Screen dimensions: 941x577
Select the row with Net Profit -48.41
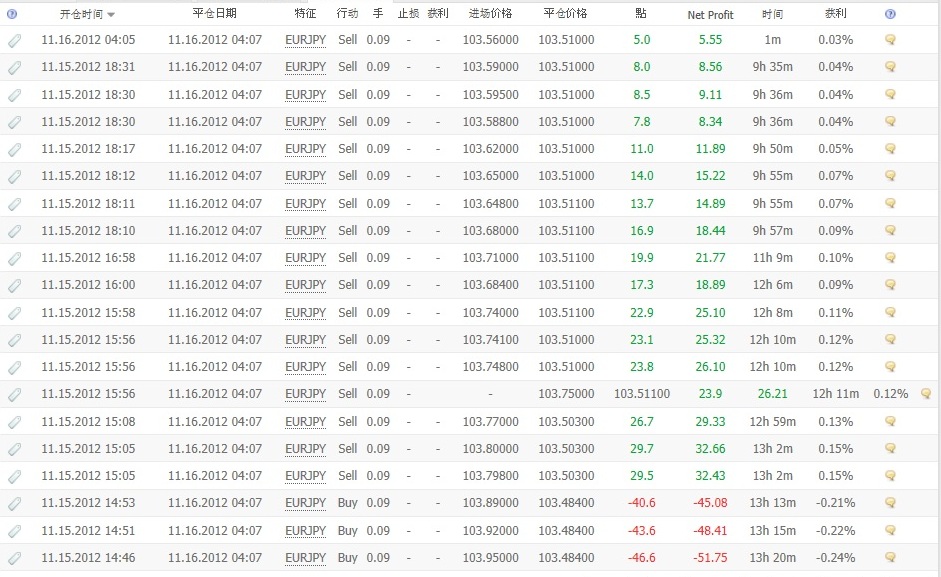[x=470, y=531]
